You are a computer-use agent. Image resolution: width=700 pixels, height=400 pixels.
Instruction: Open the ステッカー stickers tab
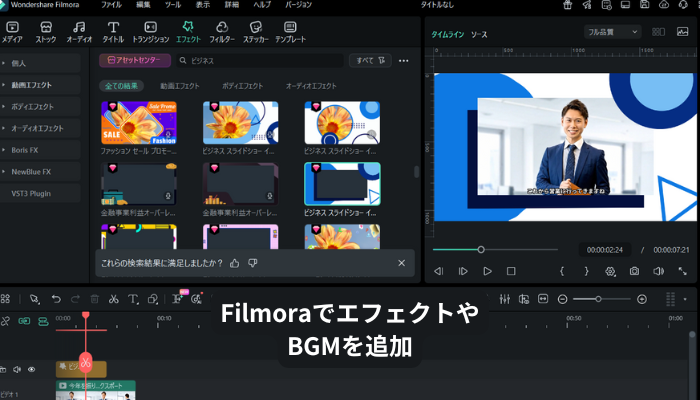tap(256, 32)
